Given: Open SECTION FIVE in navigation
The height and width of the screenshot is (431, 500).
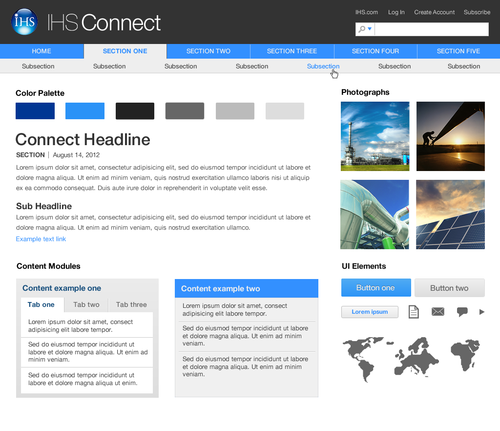Looking at the screenshot, I should (x=459, y=51).
